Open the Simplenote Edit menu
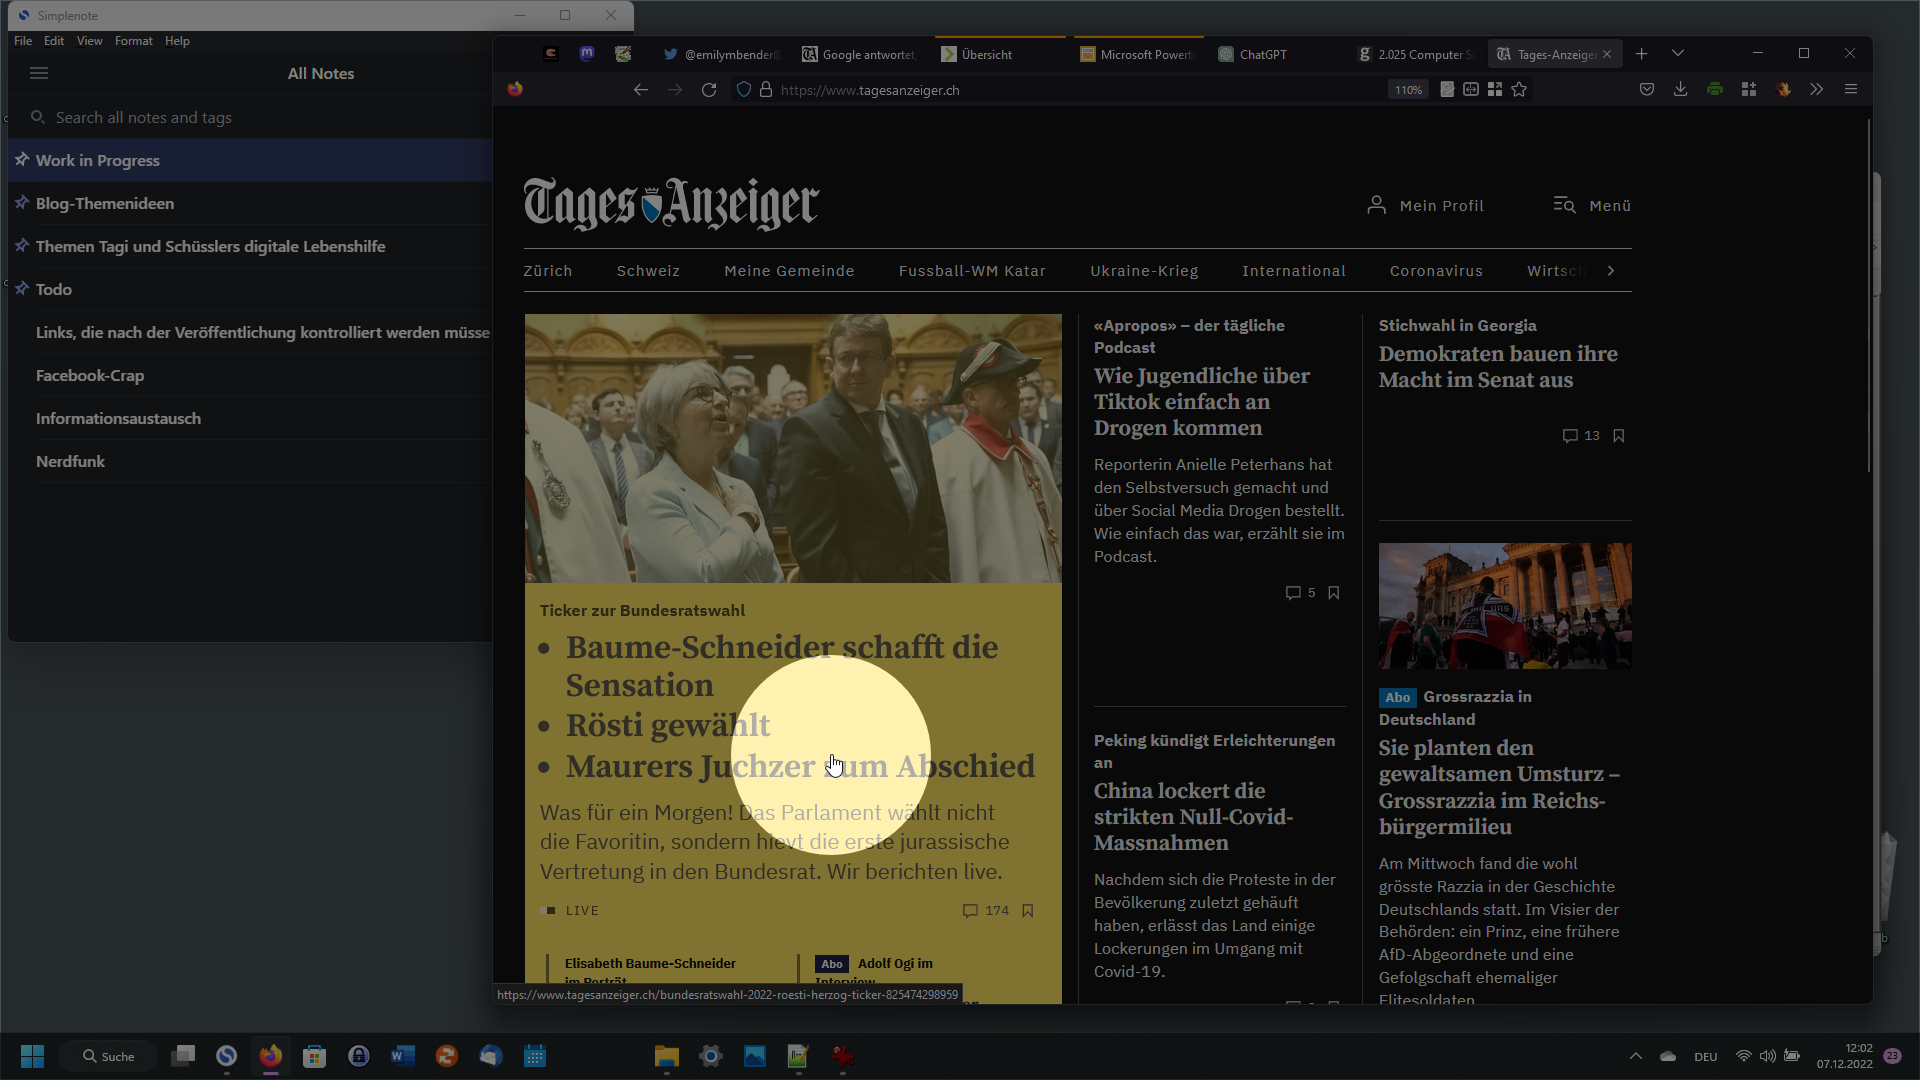This screenshot has height=1080, width=1920. pos(54,41)
